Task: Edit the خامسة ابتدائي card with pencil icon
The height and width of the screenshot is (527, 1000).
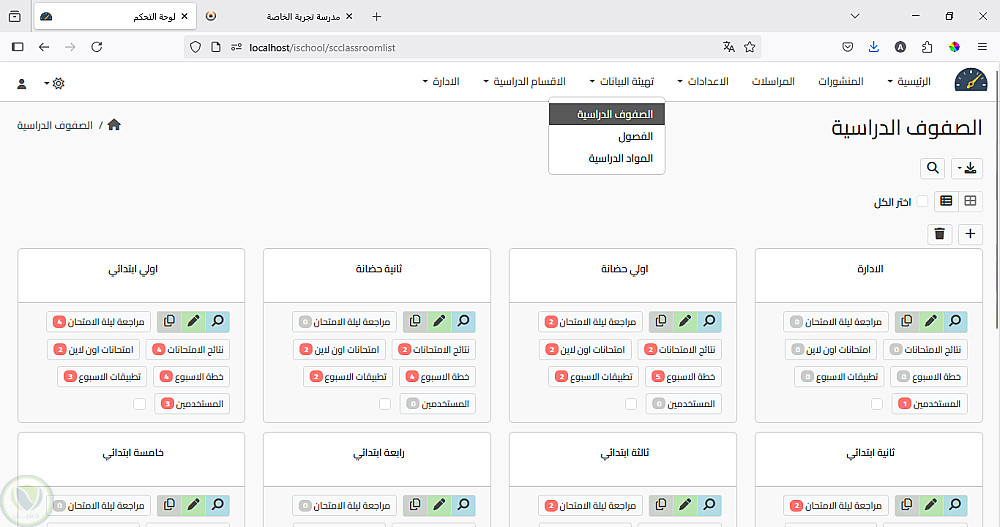Action: tap(193, 505)
